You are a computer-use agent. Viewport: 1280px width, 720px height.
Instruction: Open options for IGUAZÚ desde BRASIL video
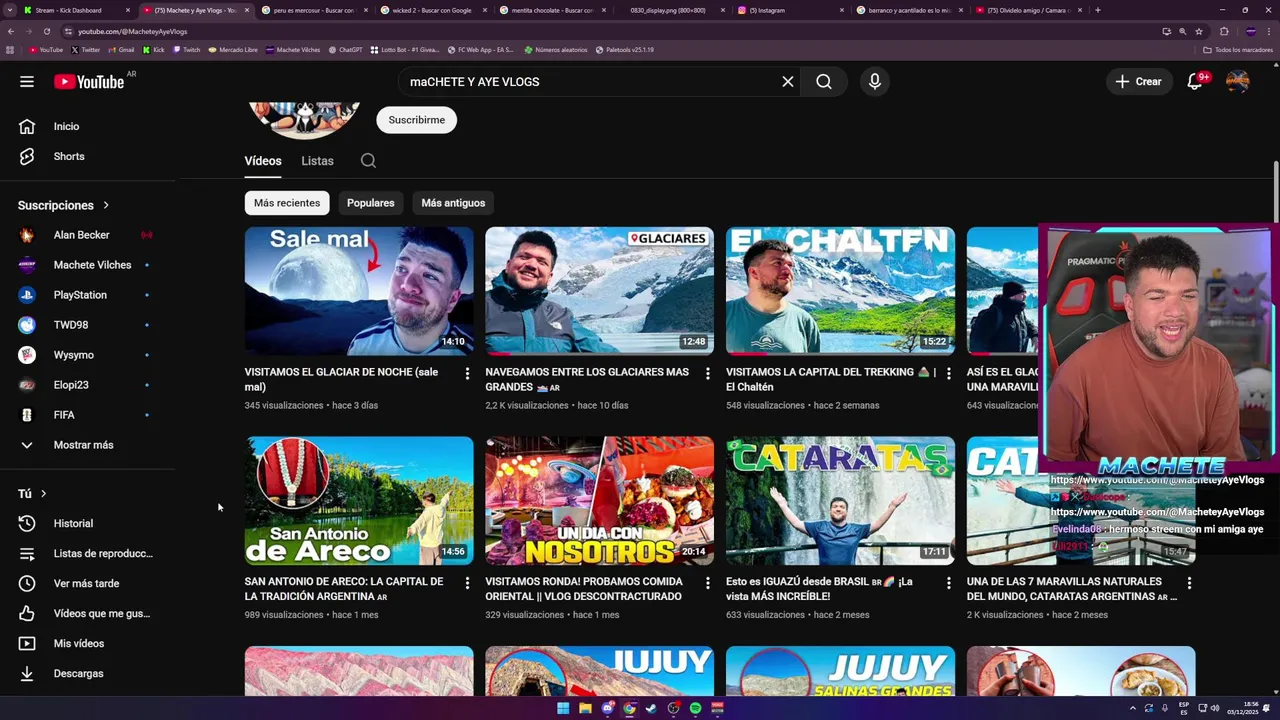(x=949, y=583)
